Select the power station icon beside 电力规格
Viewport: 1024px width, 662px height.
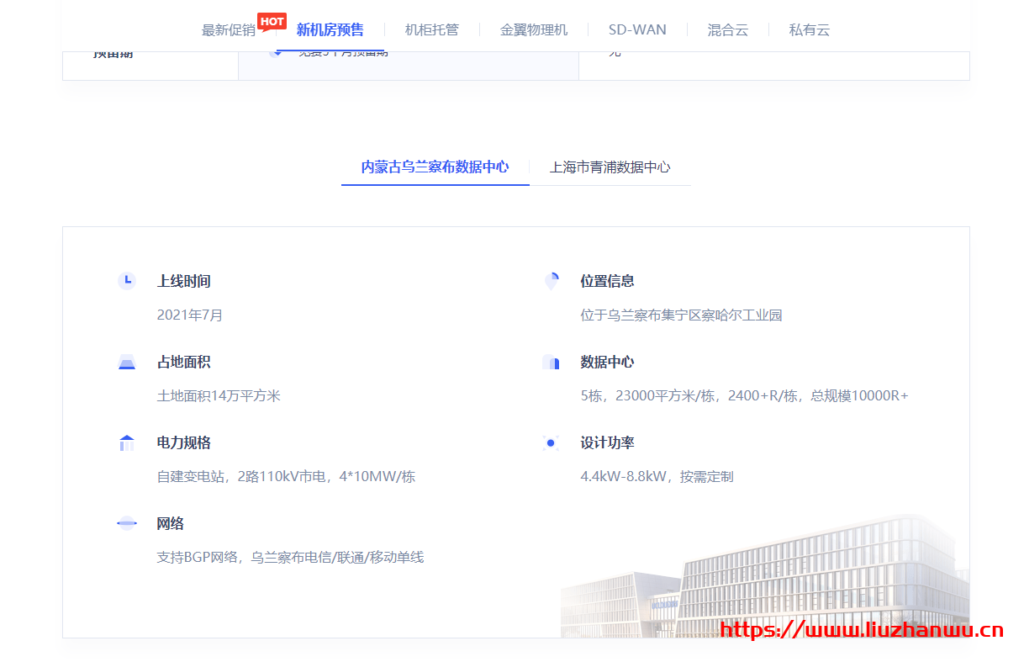[127, 443]
